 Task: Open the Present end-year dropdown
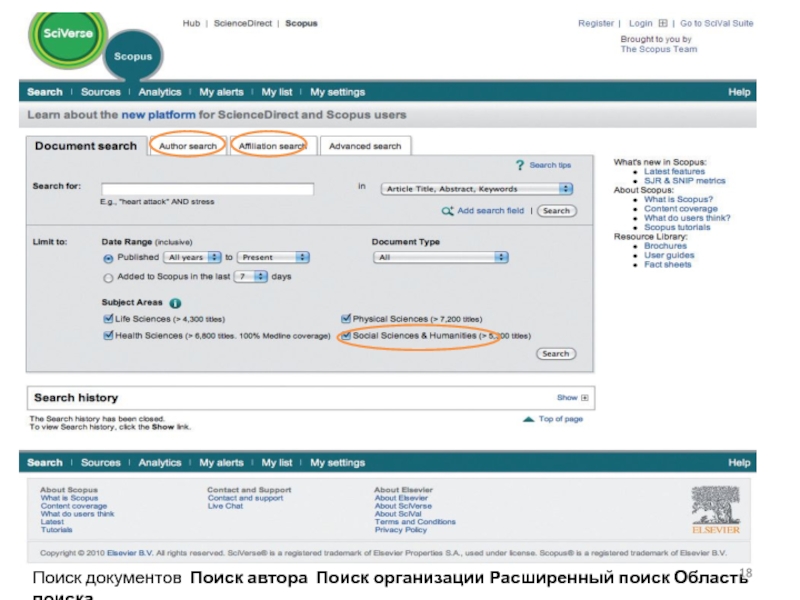tap(273, 257)
